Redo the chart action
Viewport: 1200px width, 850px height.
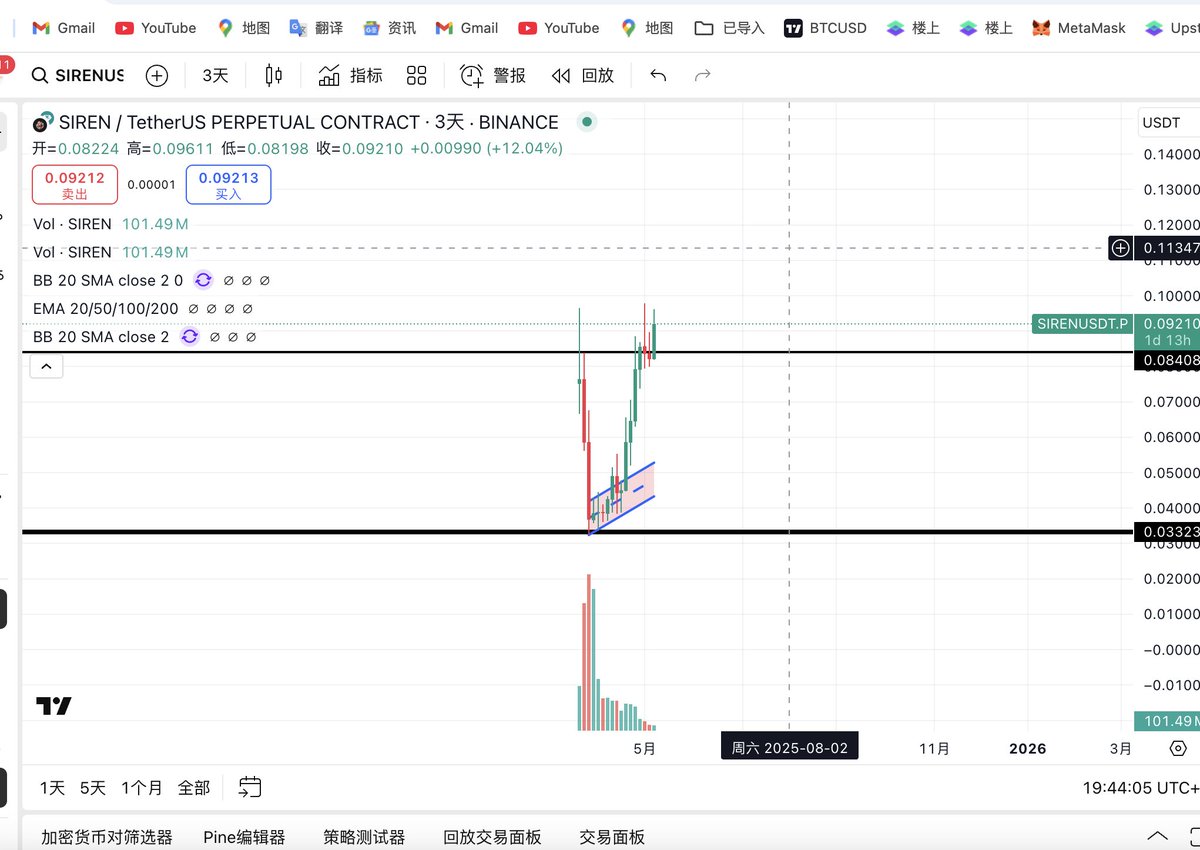[x=702, y=75]
